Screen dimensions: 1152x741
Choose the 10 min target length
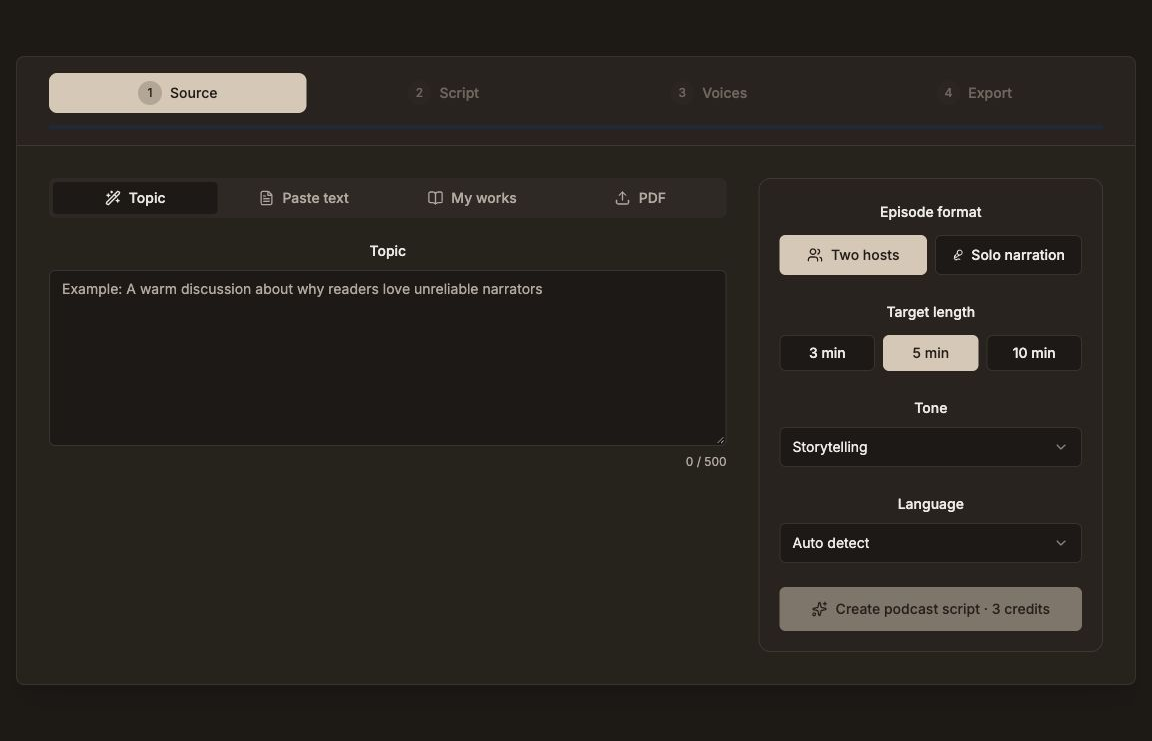click(1034, 353)
